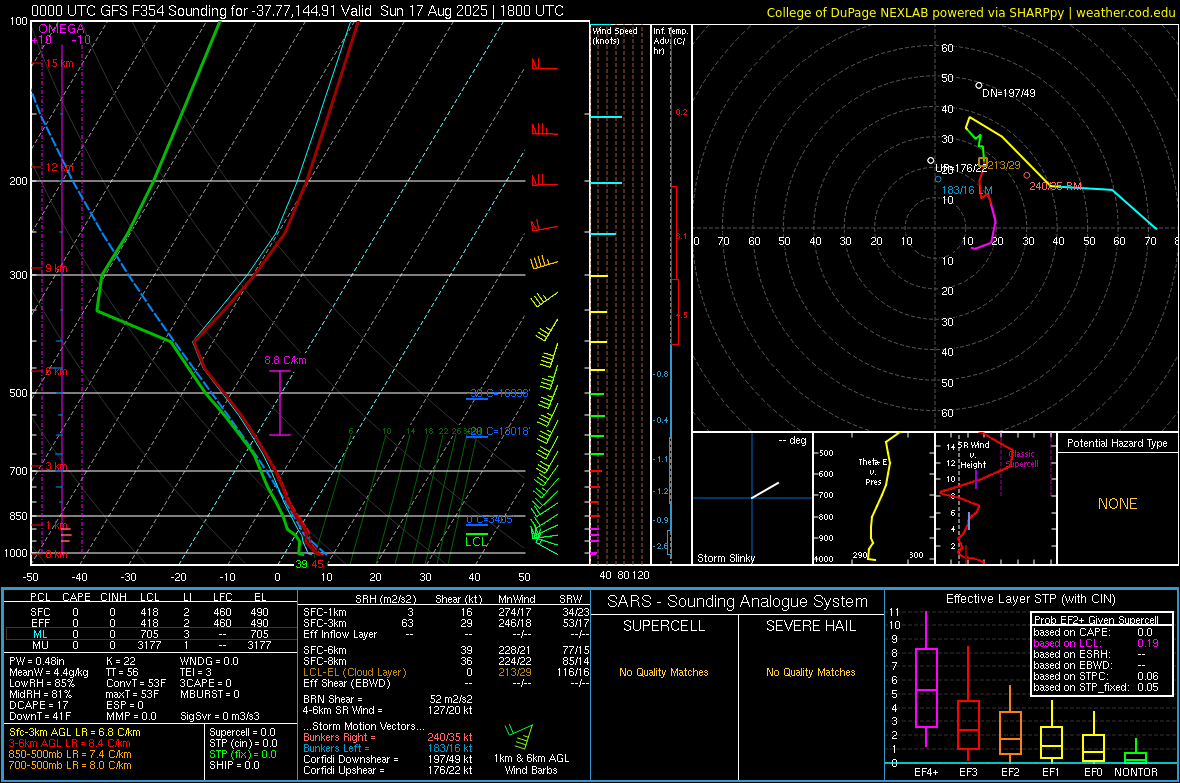This screenshot has width=1180, height=783.
Task: Click the orange 213/29 hodograph marker label
Action: coord(1004,165)
